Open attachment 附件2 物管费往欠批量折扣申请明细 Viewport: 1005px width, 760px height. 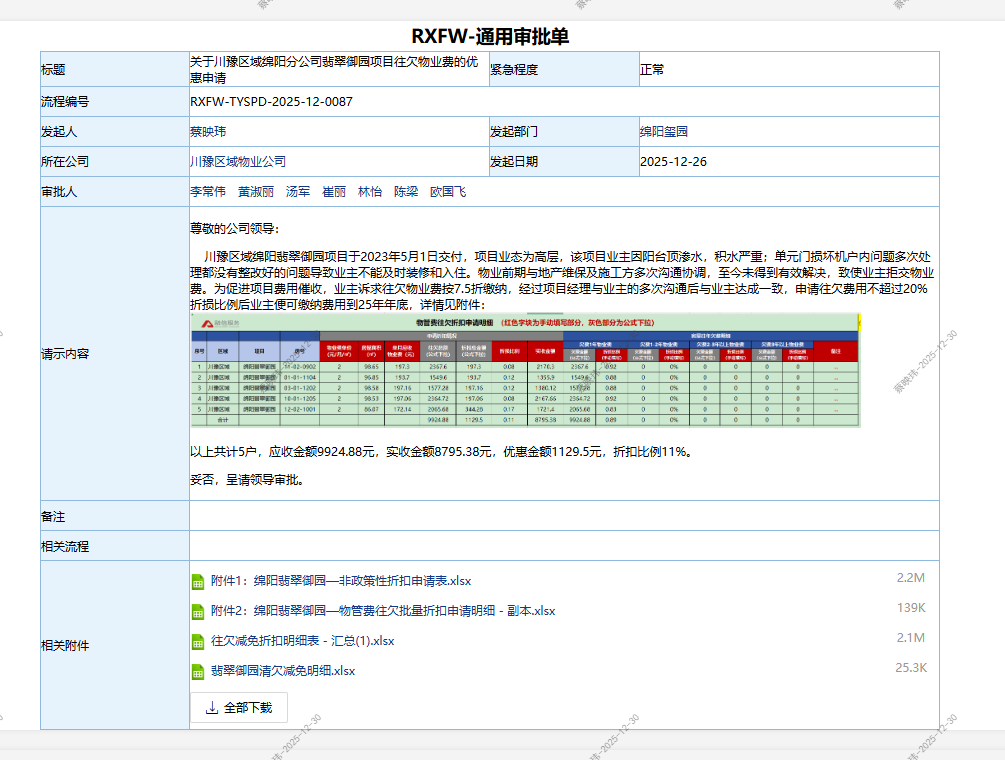click(382, 611)
